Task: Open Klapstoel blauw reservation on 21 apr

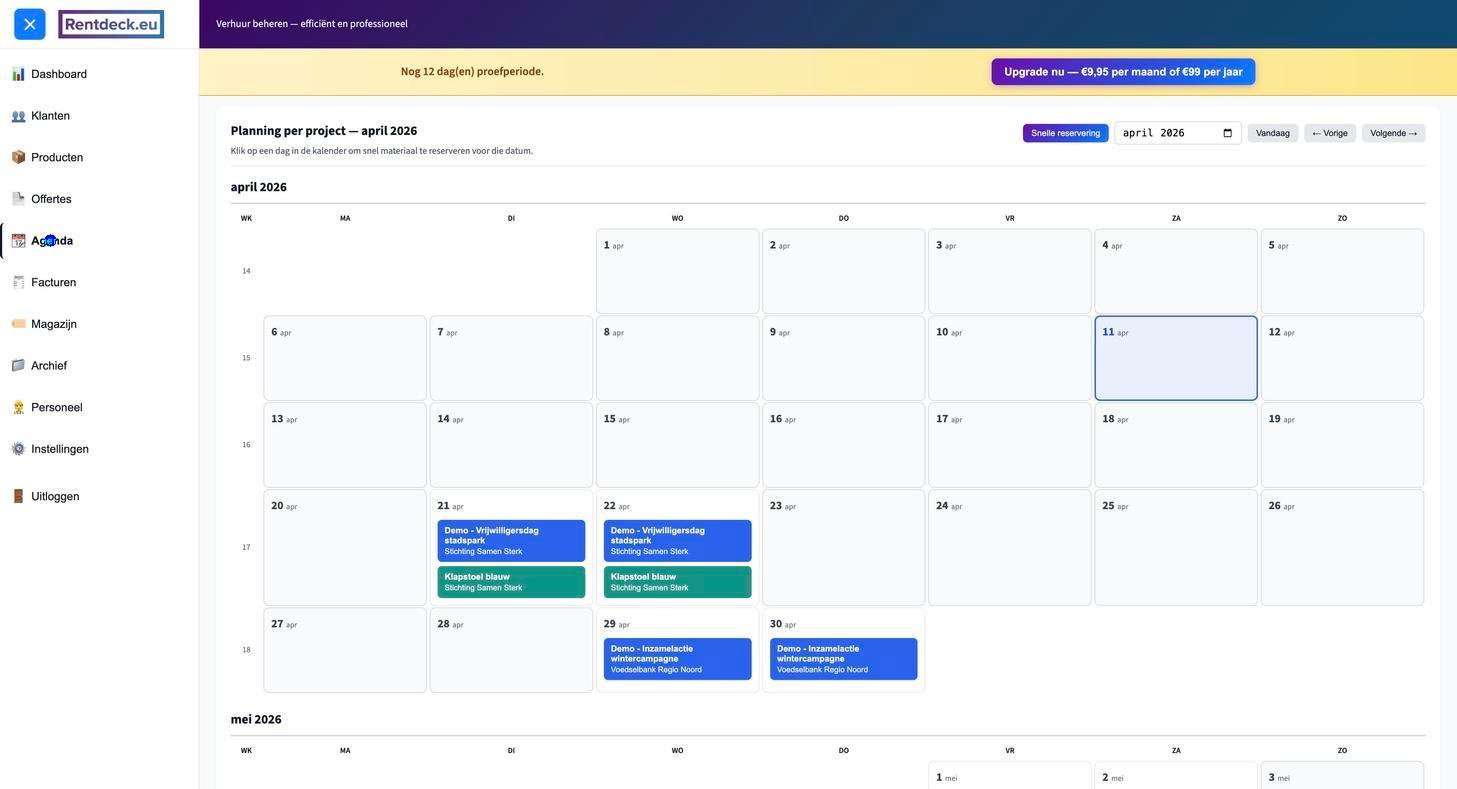Action: (511, 582)
